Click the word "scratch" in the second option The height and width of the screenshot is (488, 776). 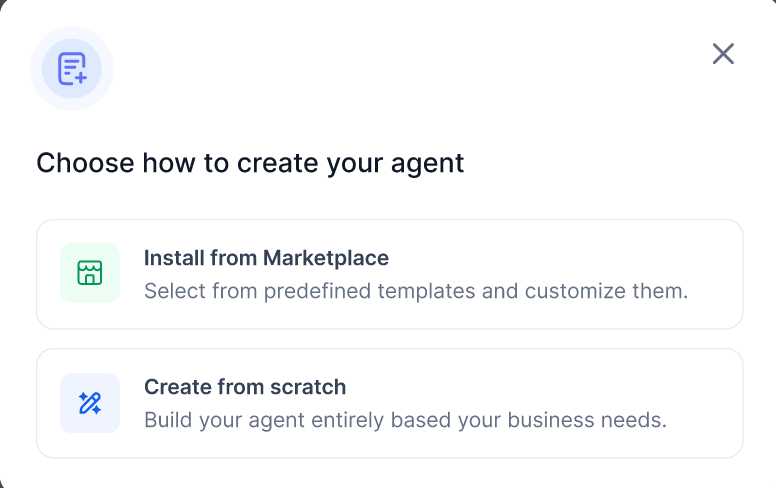pos(309,387)
